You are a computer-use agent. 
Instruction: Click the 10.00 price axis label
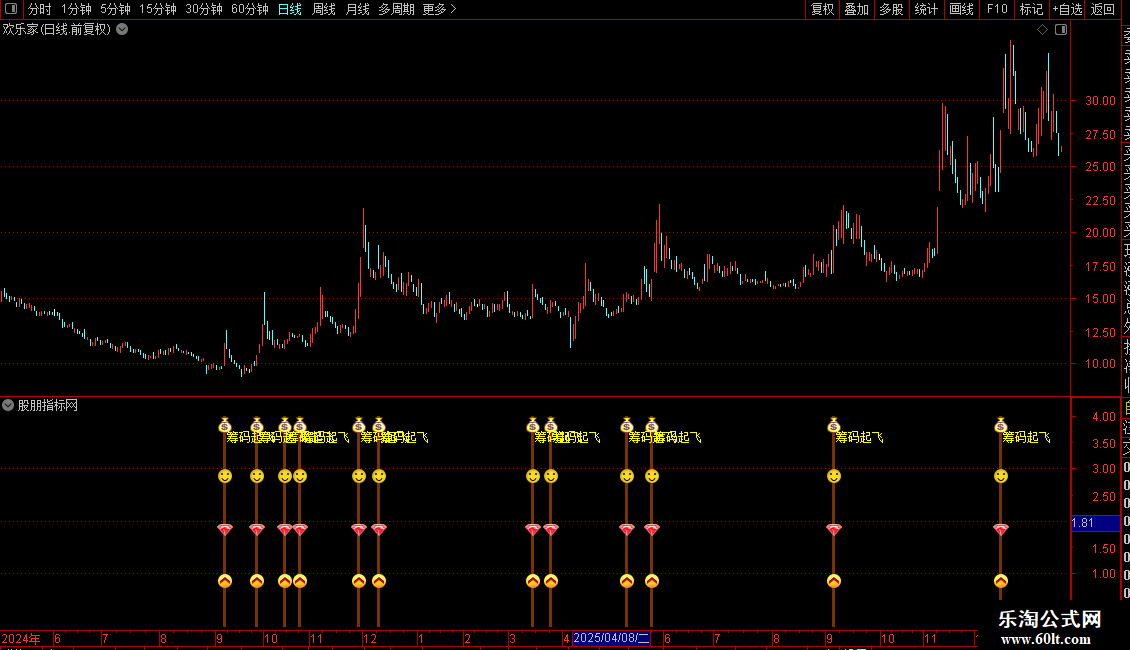point(1100,364)
